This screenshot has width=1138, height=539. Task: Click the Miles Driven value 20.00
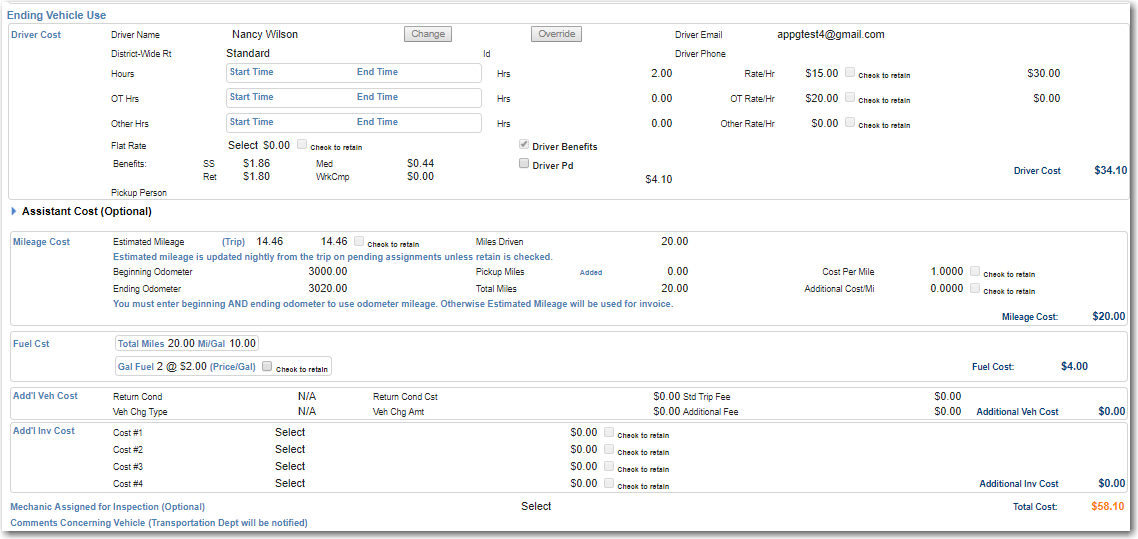click(675, 242)
